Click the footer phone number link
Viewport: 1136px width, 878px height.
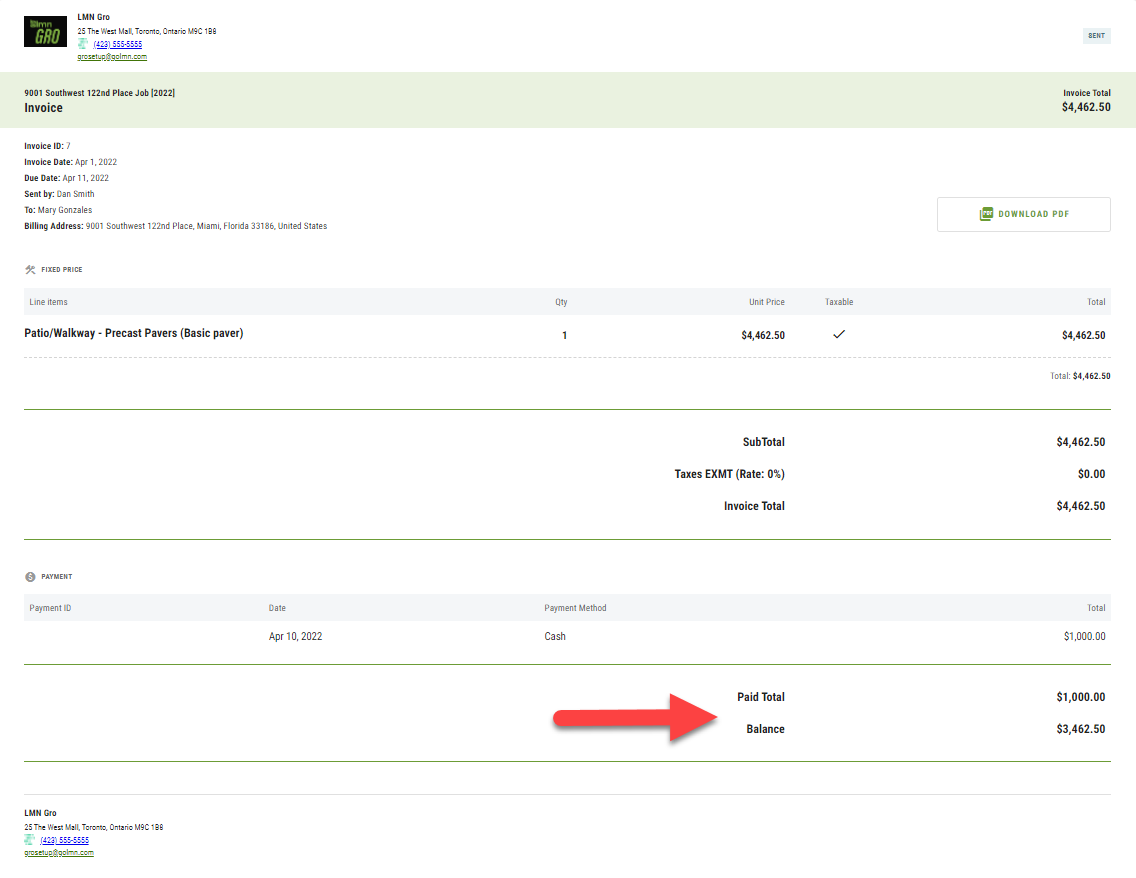(x=65, y=840)
